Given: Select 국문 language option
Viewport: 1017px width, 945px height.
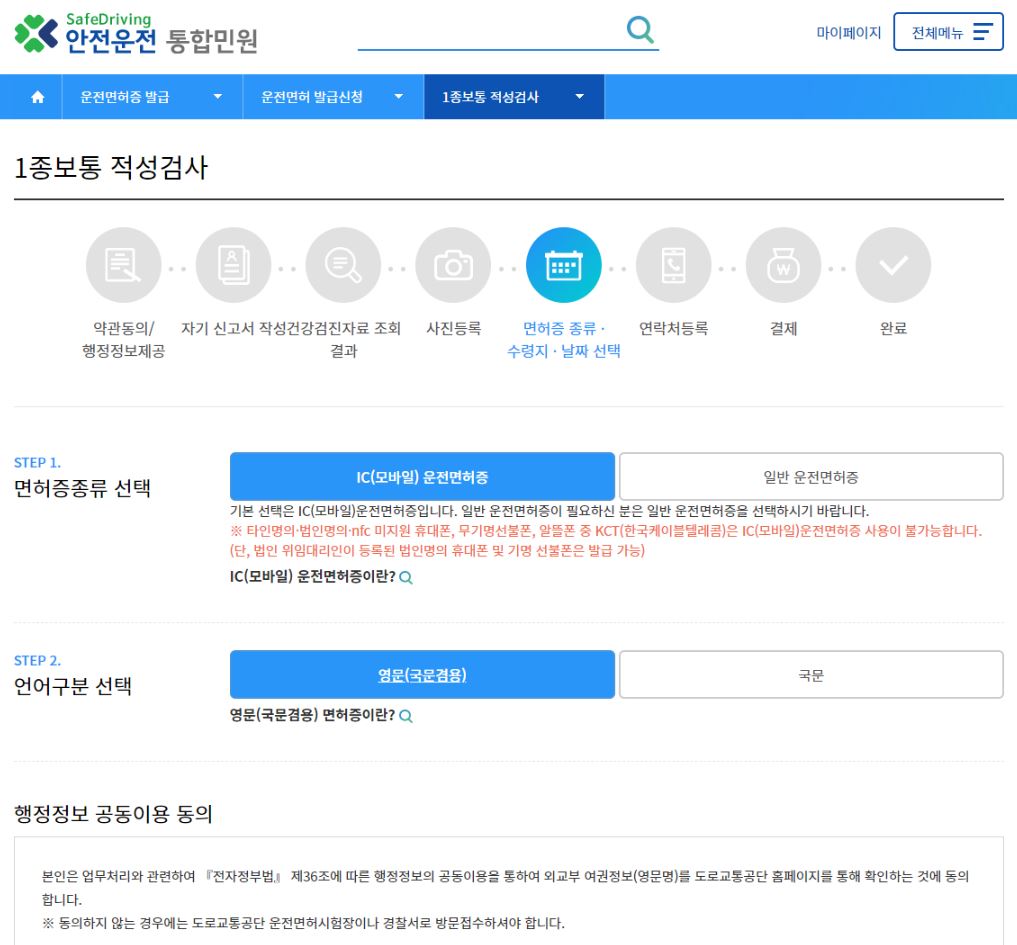Looking at the screenshot, I should [810, 674].
